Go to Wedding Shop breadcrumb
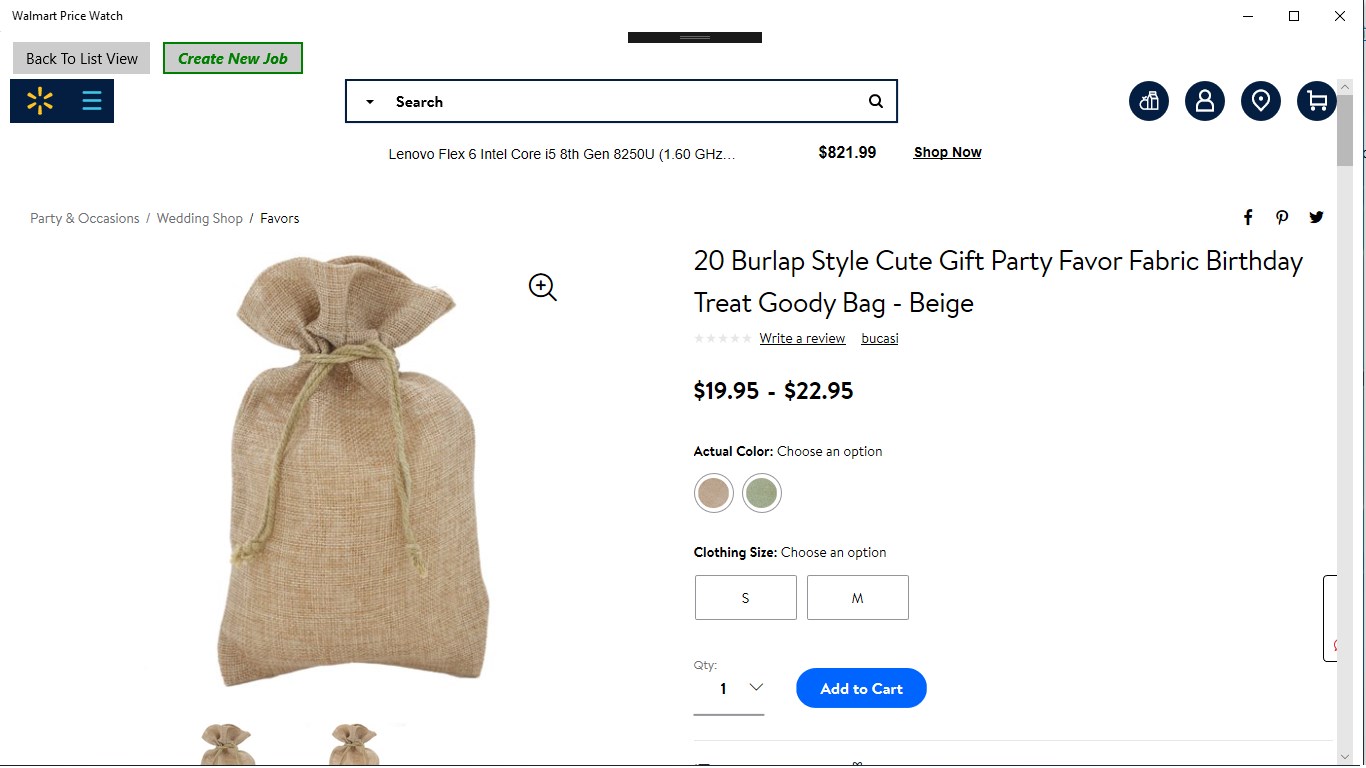 (x=200, y=218)
